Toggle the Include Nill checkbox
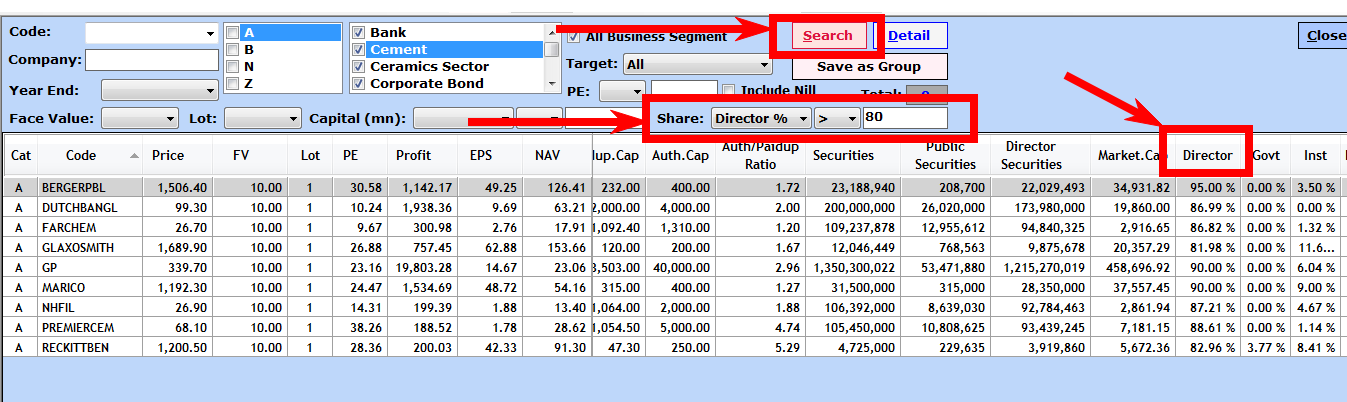 (x=729, y=91)
